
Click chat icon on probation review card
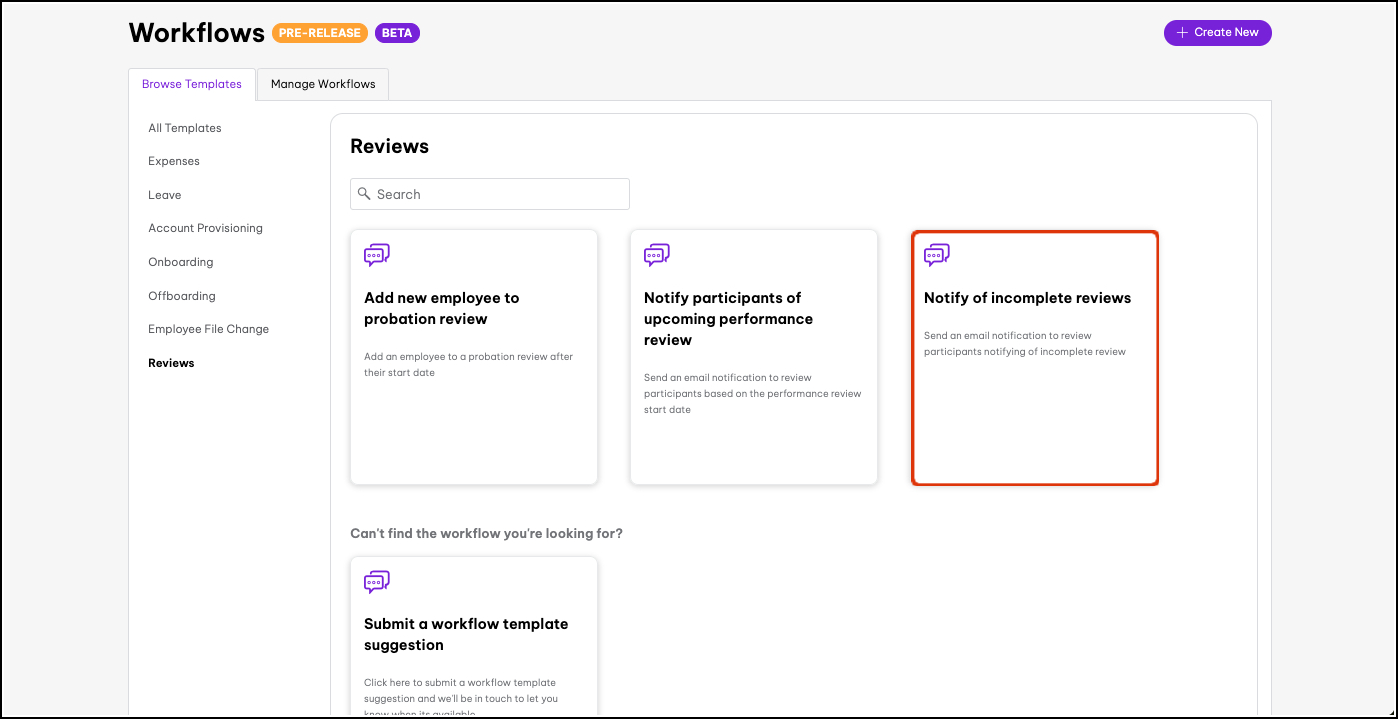tap(376, 255)
